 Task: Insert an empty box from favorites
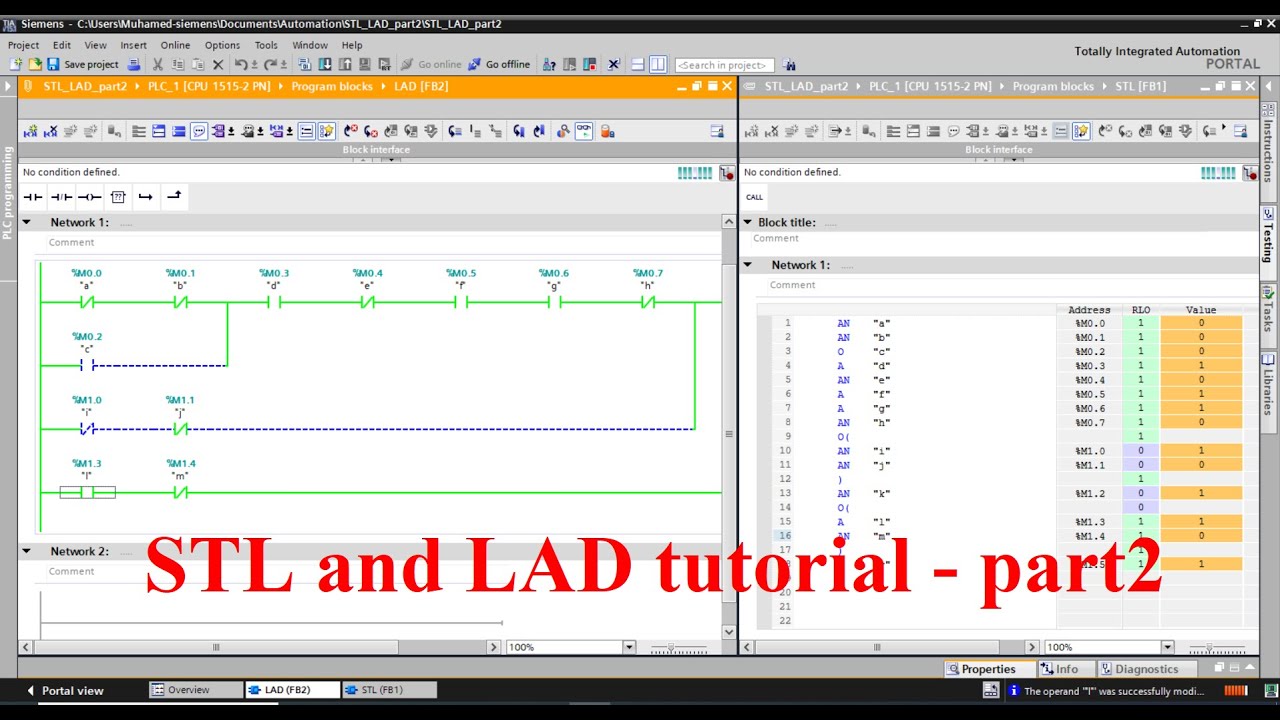point(117,197)
